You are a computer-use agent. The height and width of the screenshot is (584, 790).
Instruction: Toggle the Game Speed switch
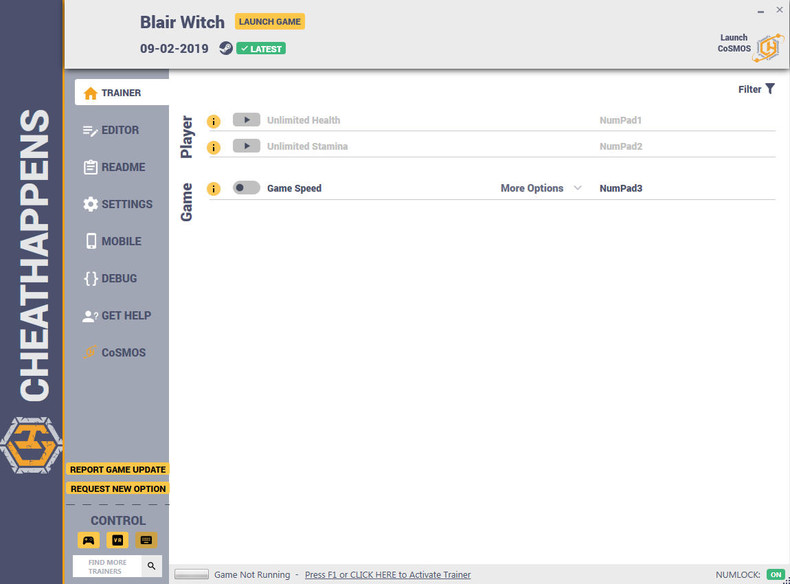click(246, 188)
